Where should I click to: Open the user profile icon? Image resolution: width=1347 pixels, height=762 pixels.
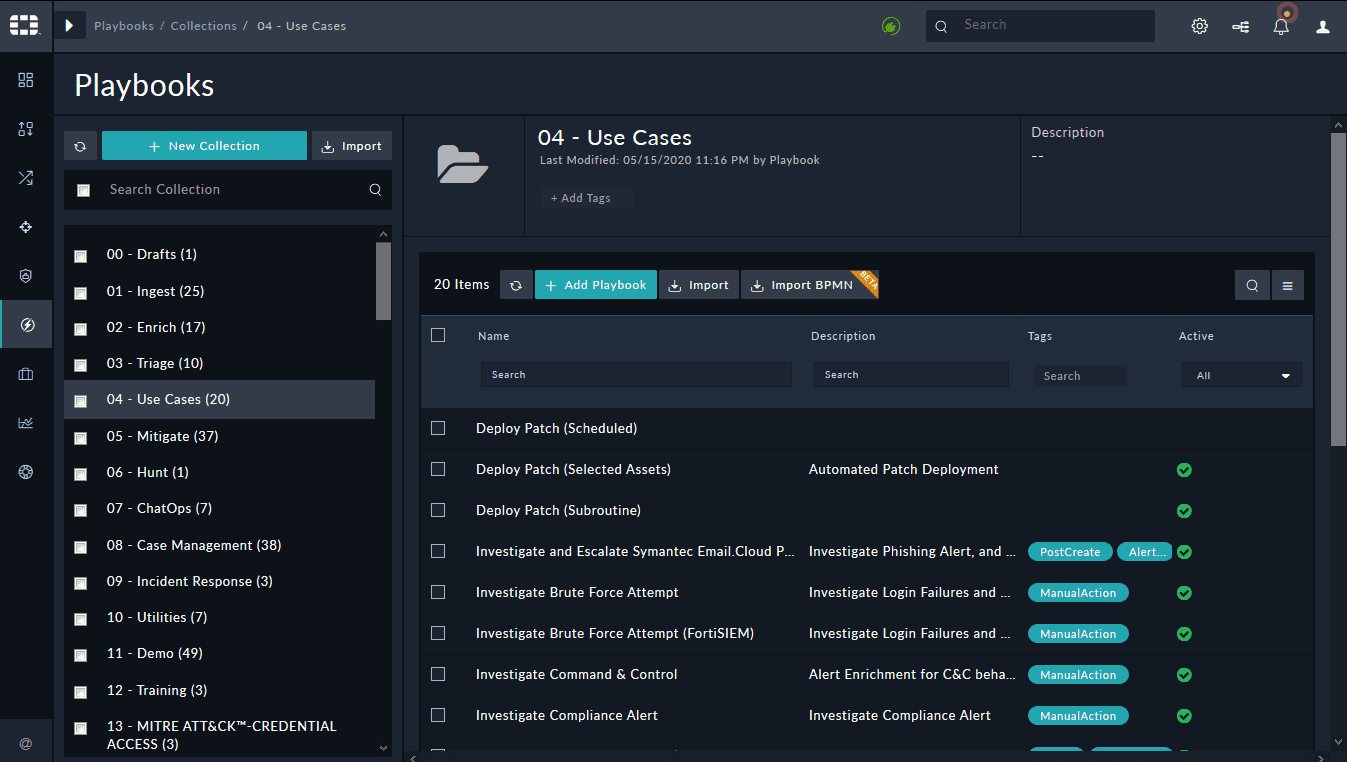click(1323, 27)
